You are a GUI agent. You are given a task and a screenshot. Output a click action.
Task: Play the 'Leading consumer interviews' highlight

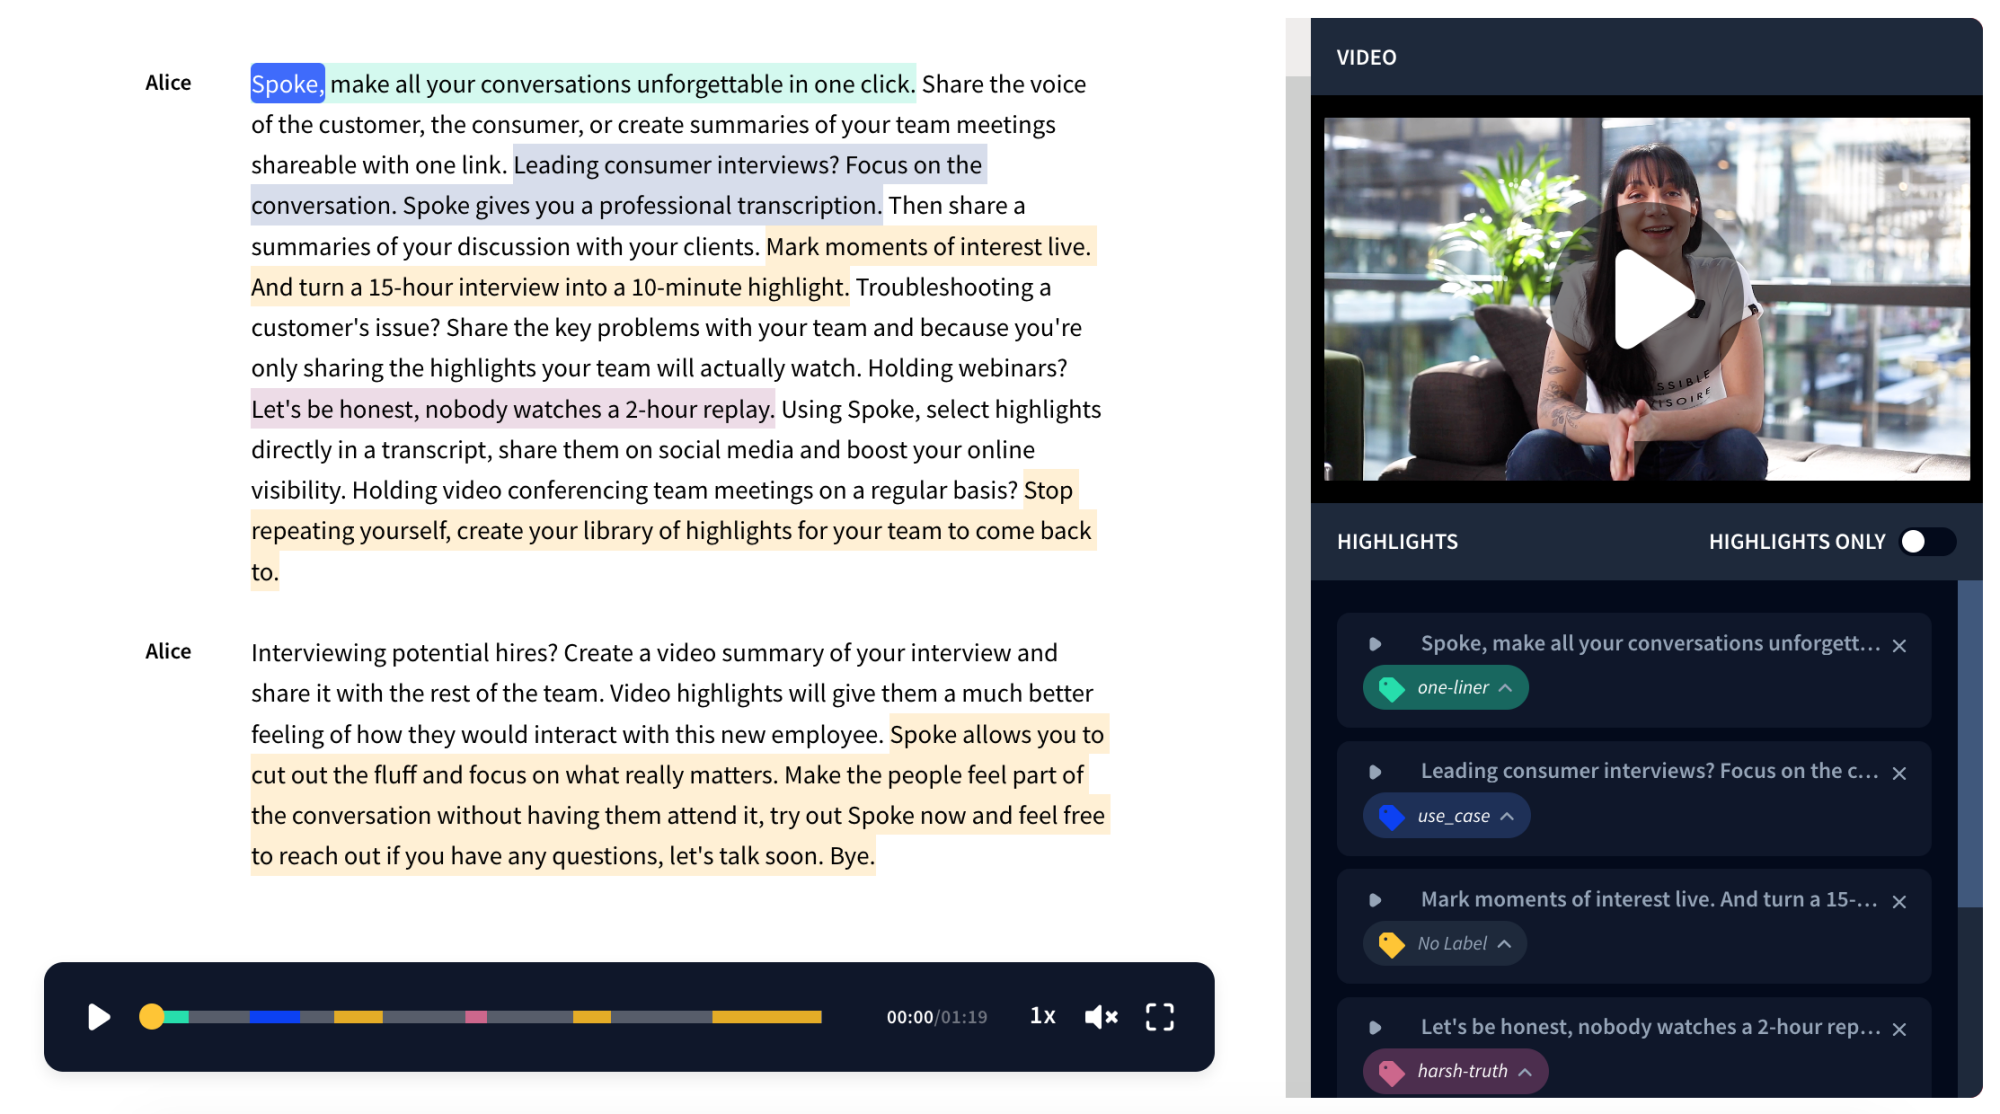pos(1375,772)
